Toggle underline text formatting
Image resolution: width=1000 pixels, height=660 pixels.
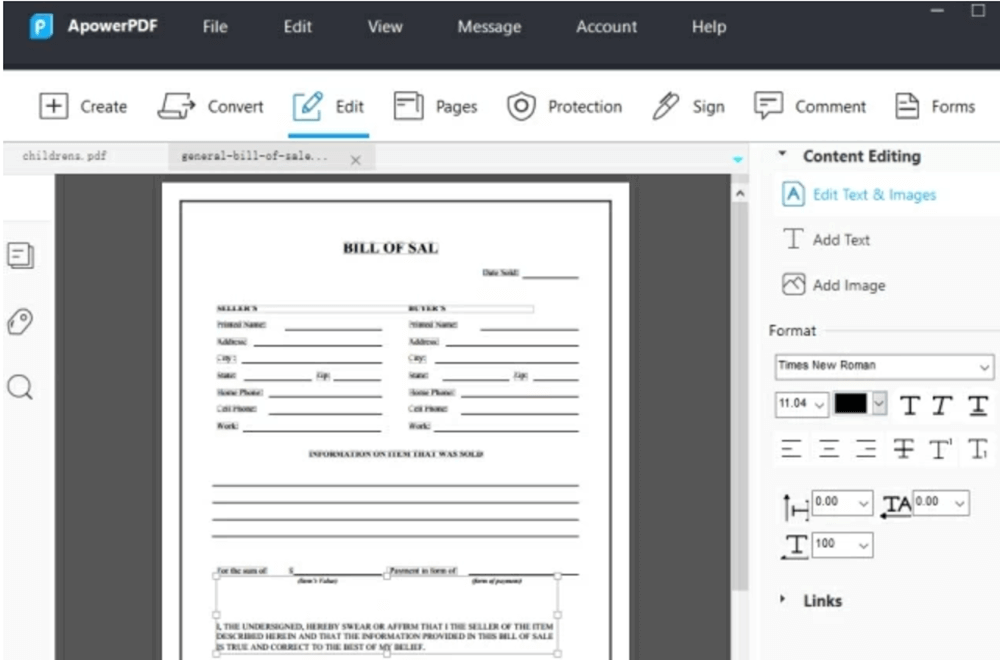[977, 405]
